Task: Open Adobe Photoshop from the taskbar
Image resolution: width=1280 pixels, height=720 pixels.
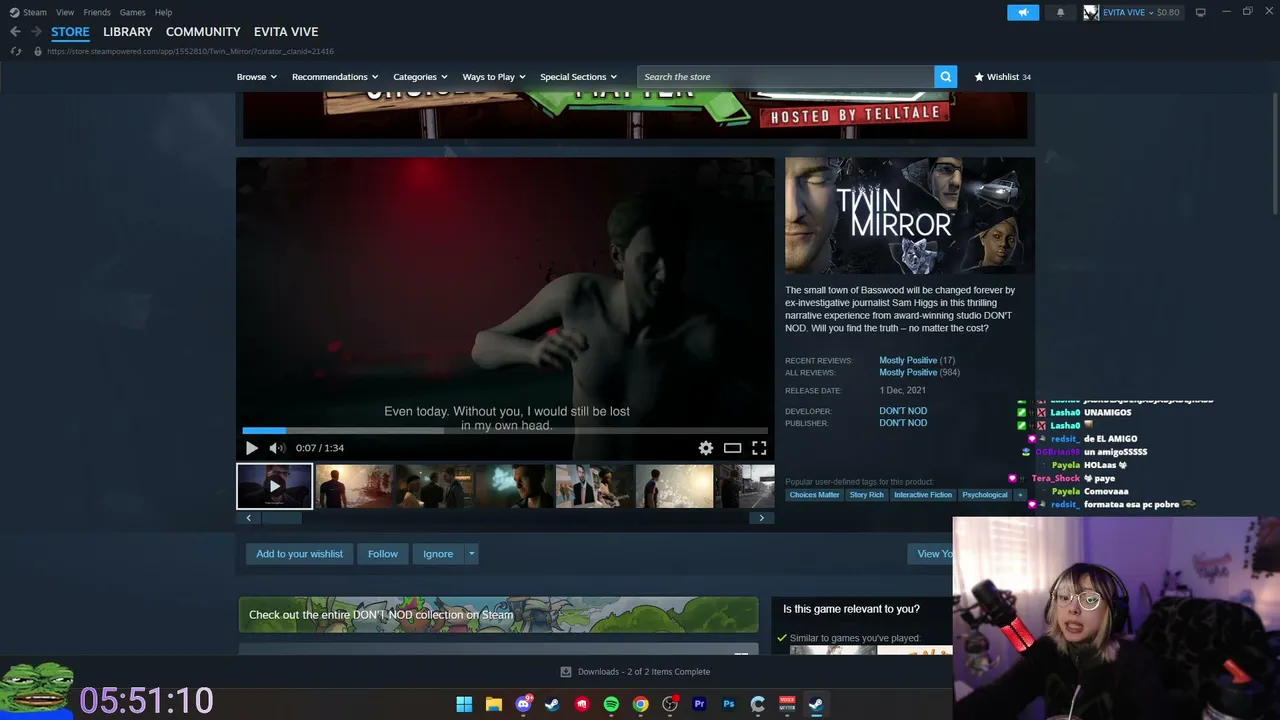Action: (729, 704)
